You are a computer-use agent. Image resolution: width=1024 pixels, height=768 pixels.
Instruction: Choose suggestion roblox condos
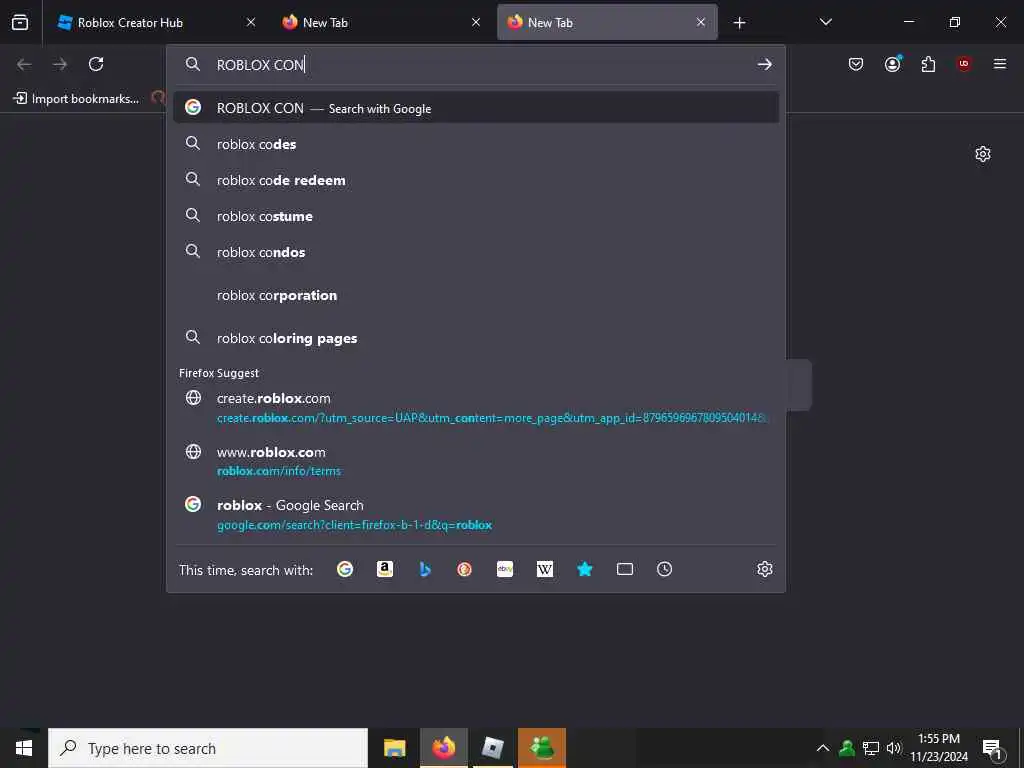pyautogui.click(x=475, y=251)
